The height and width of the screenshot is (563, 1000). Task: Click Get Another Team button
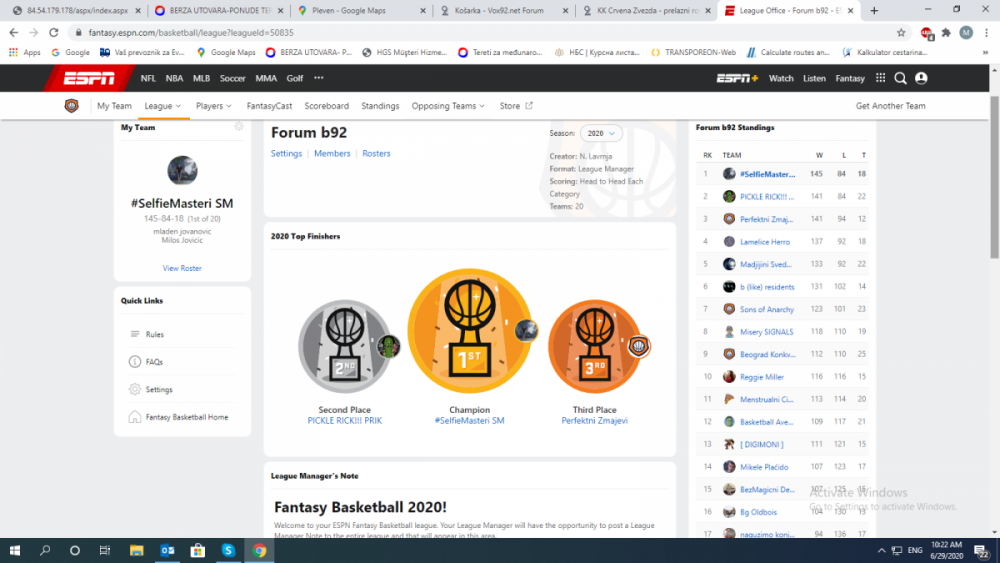click(890, 106)
